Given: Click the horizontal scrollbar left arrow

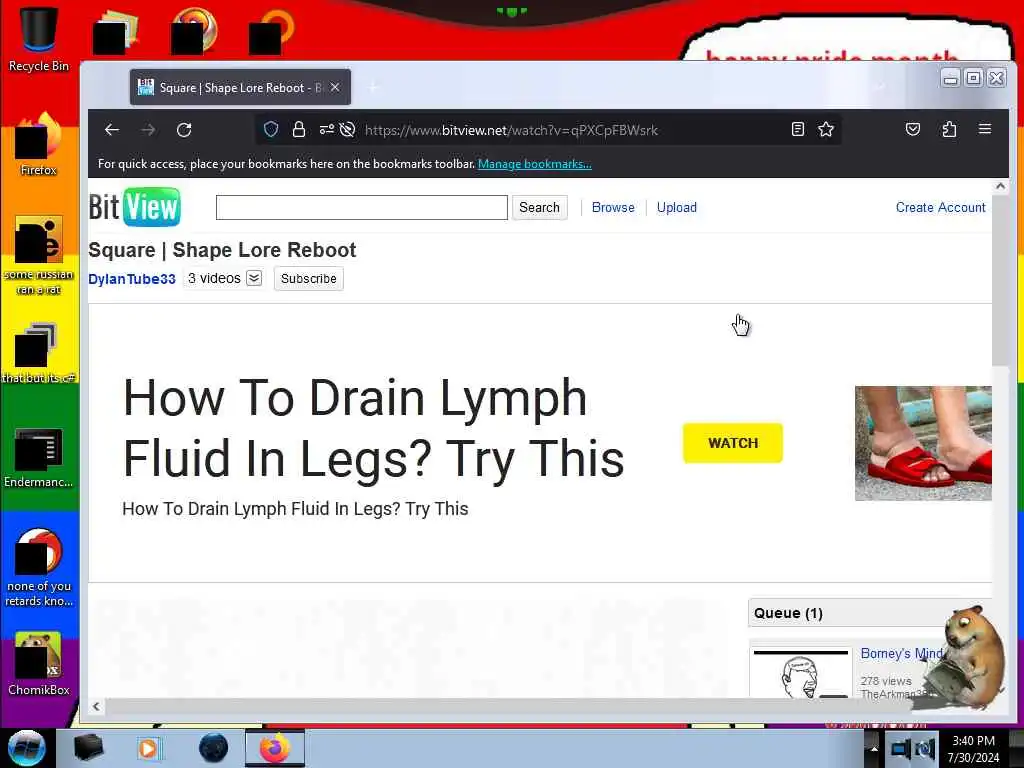Looking at the screenshot, I should [x=96, y=706].
